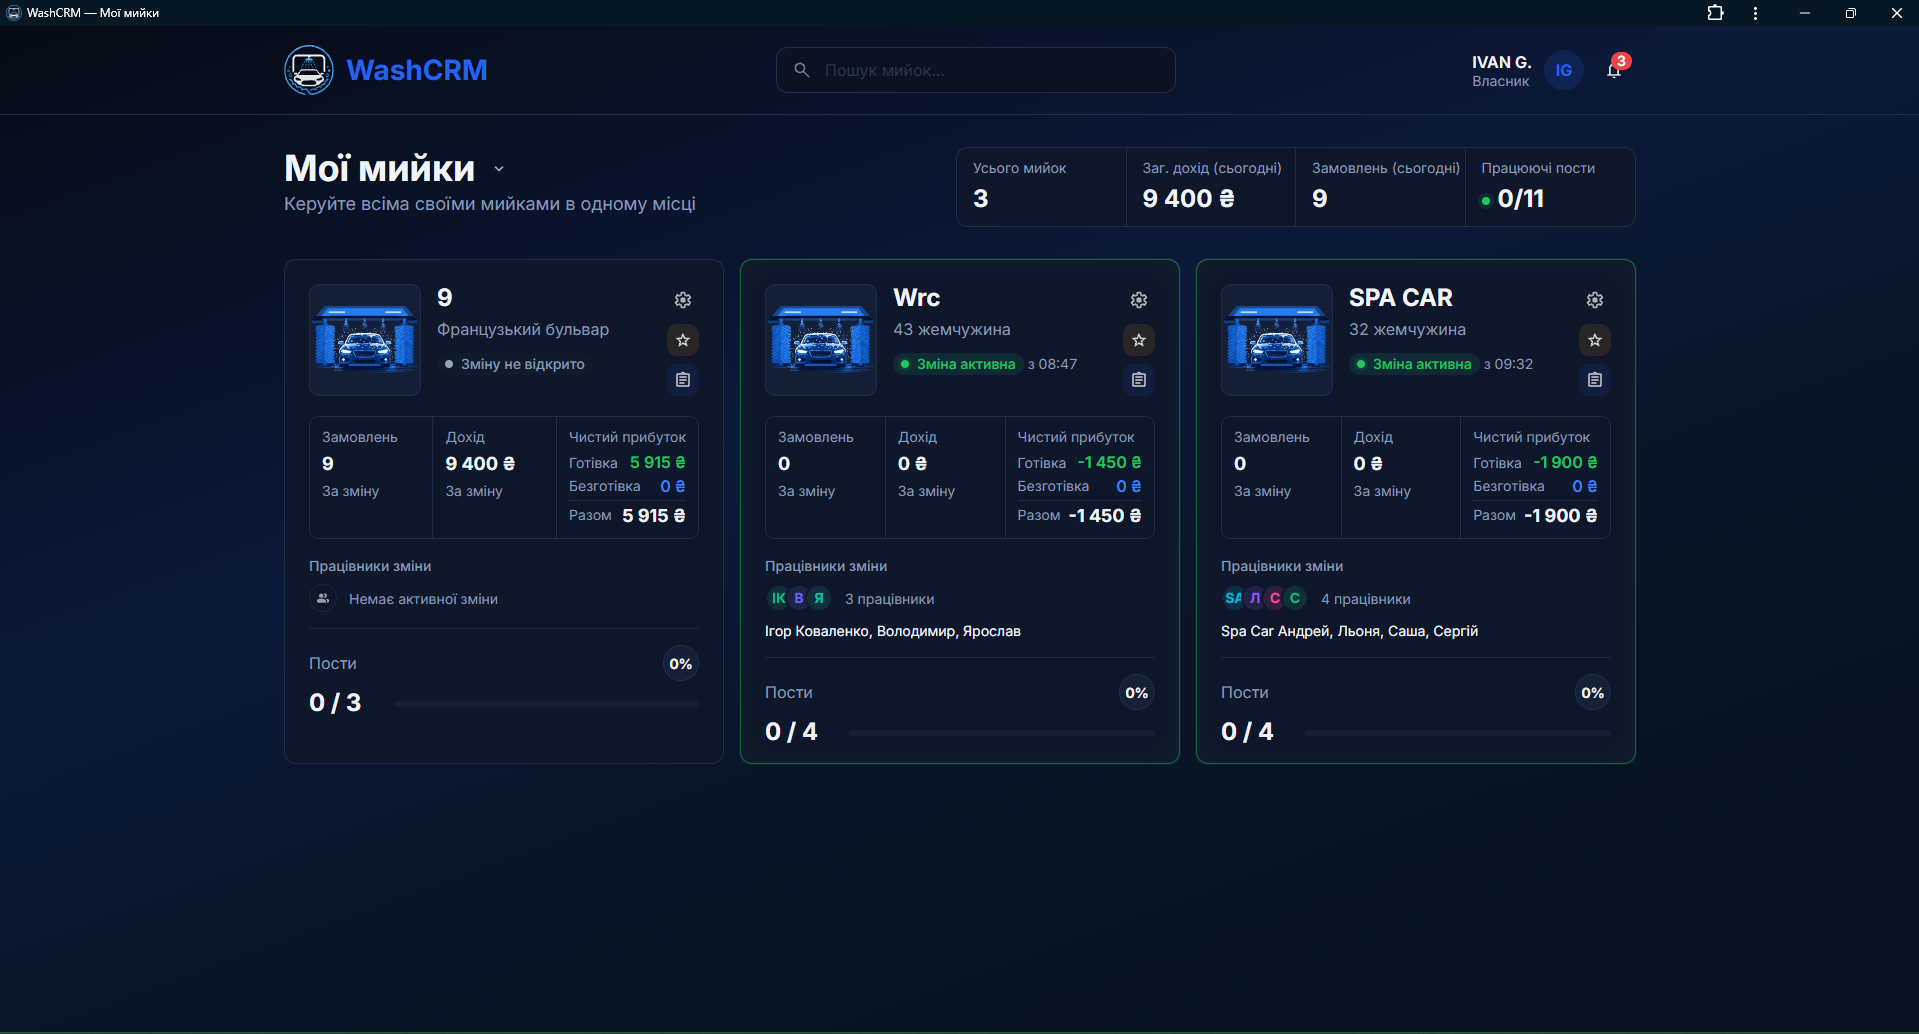Toggle favorite star on SPA CAR card

point(1595,340)
